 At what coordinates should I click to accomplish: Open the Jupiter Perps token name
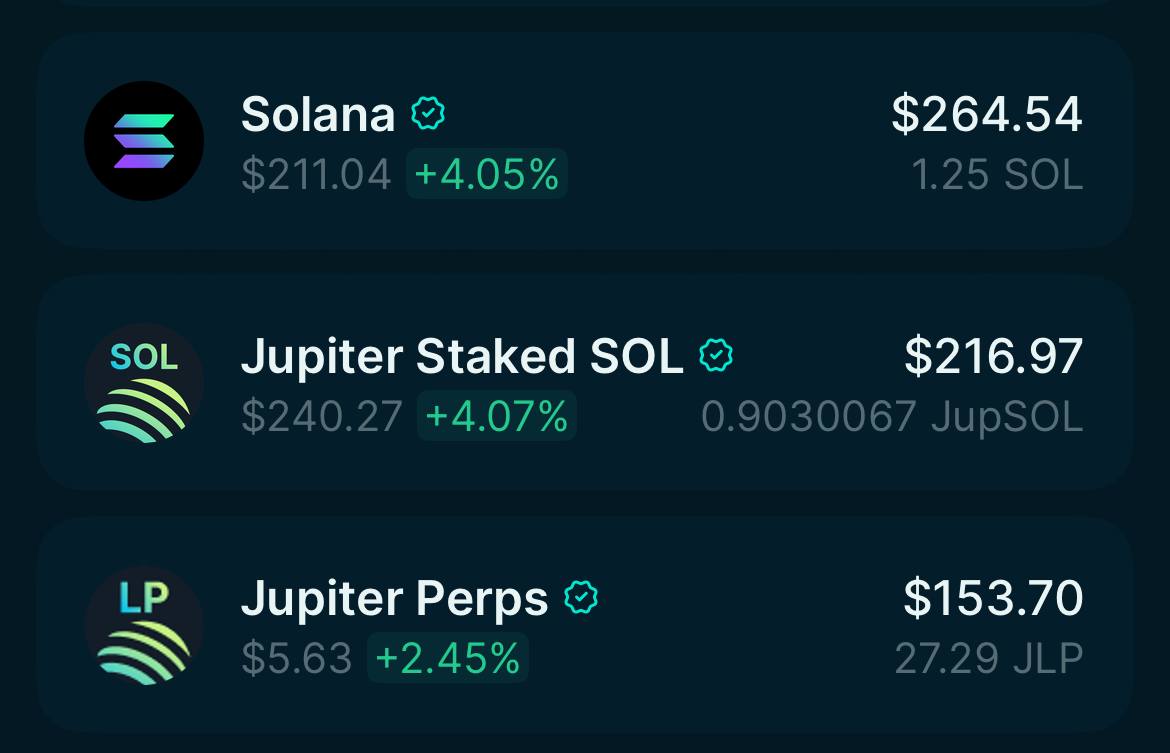tap(394, 599)
